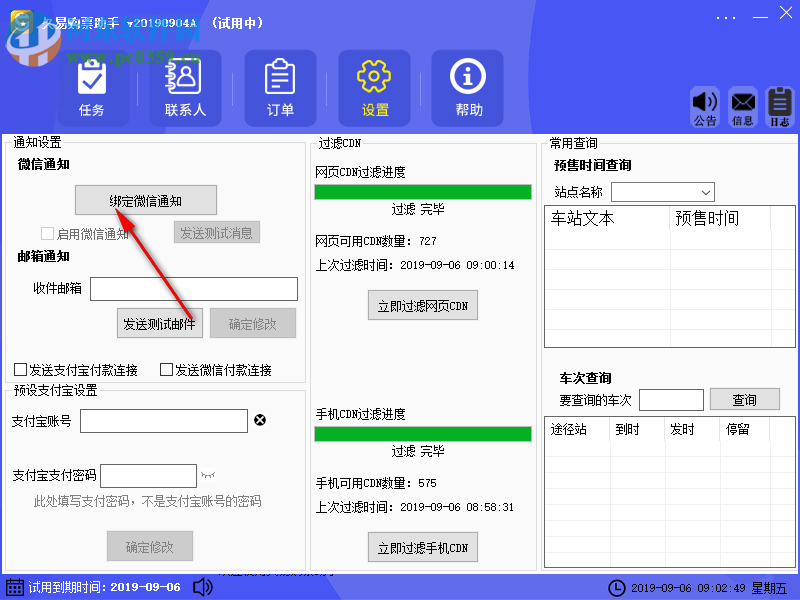Open the 日志 log clipboard icon
The height and width of the screenshot is (600, 800).
point(780,107)
